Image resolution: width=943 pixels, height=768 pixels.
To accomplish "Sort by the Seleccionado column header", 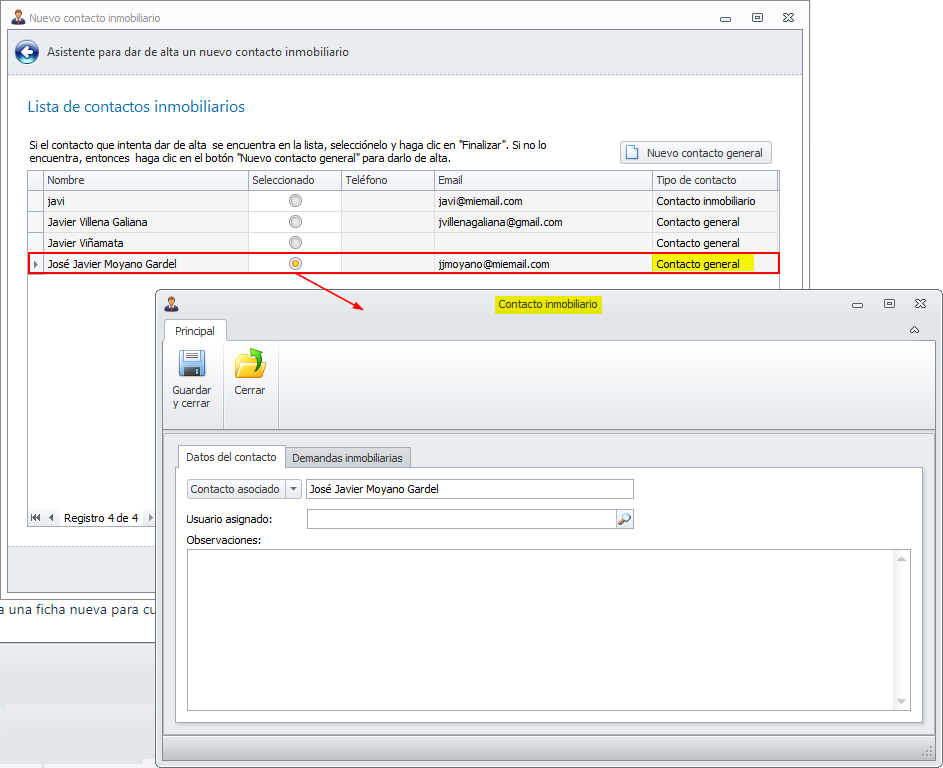I will click(x=295, y=180).
